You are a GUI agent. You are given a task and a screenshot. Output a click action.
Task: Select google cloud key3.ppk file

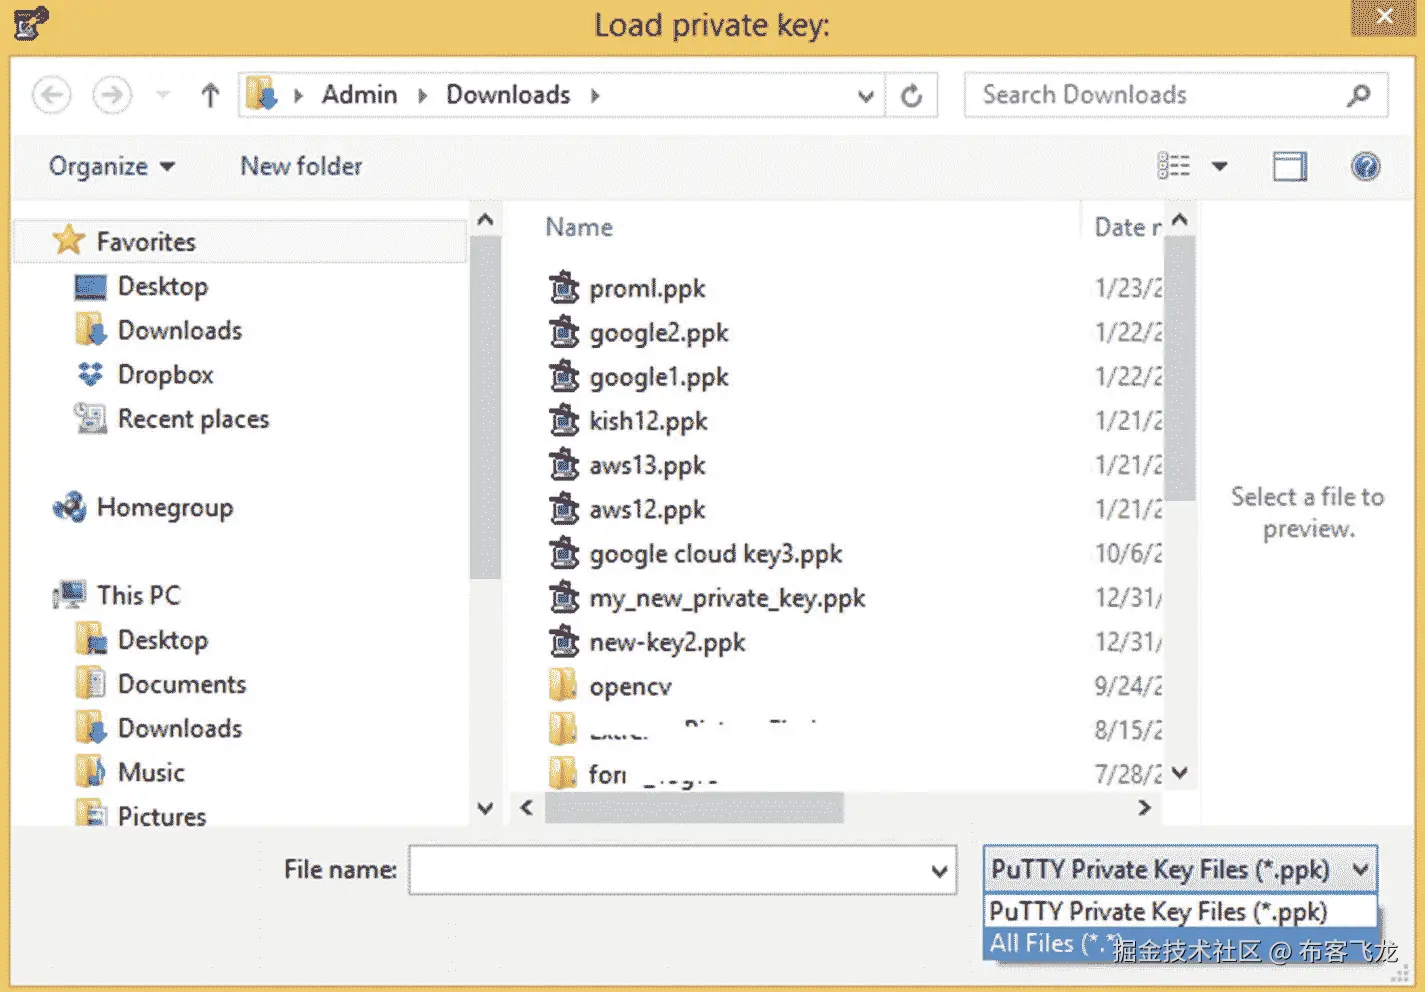(x=715, y=553)
